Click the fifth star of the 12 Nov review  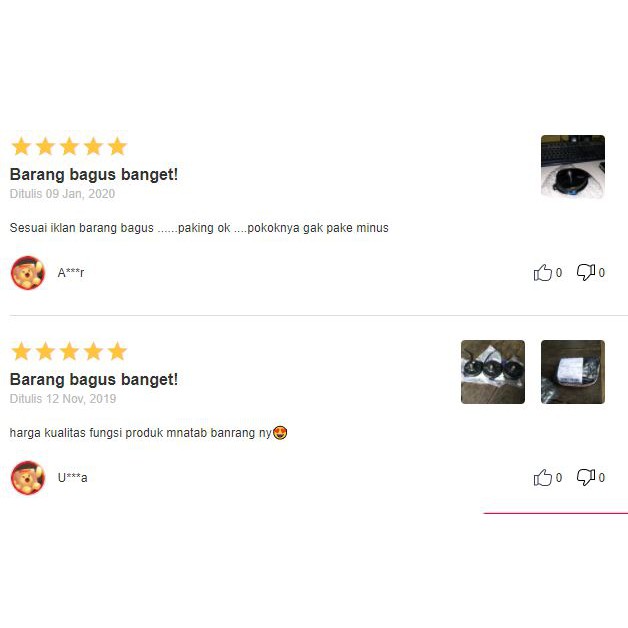[117, 351]
